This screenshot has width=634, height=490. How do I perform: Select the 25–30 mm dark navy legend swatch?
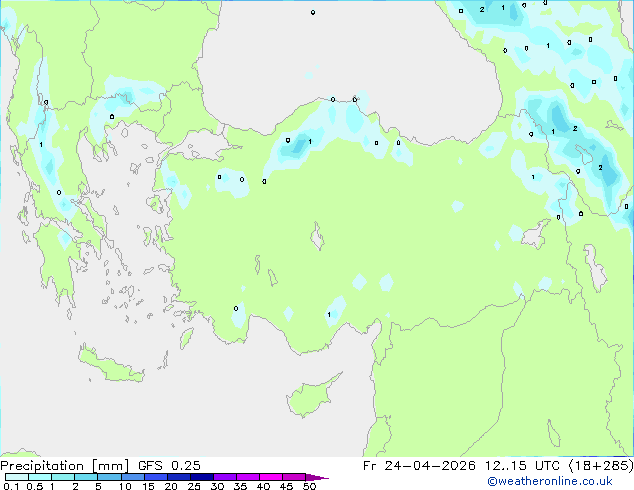(201, 477)
